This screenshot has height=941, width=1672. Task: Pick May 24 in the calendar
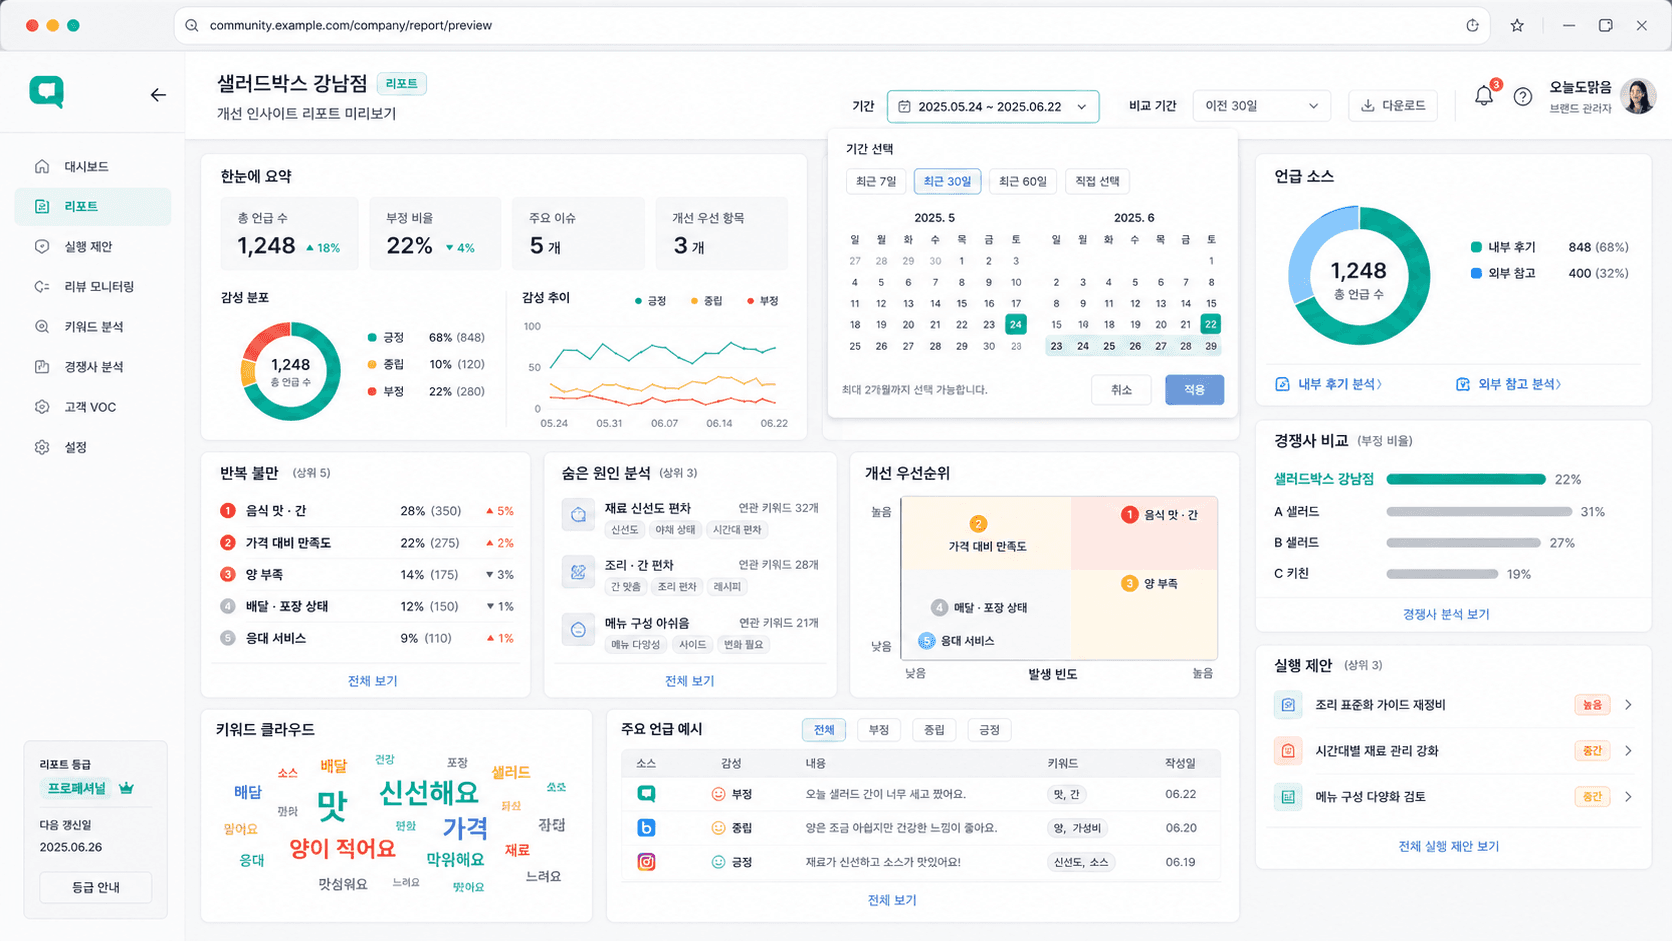1016,324
